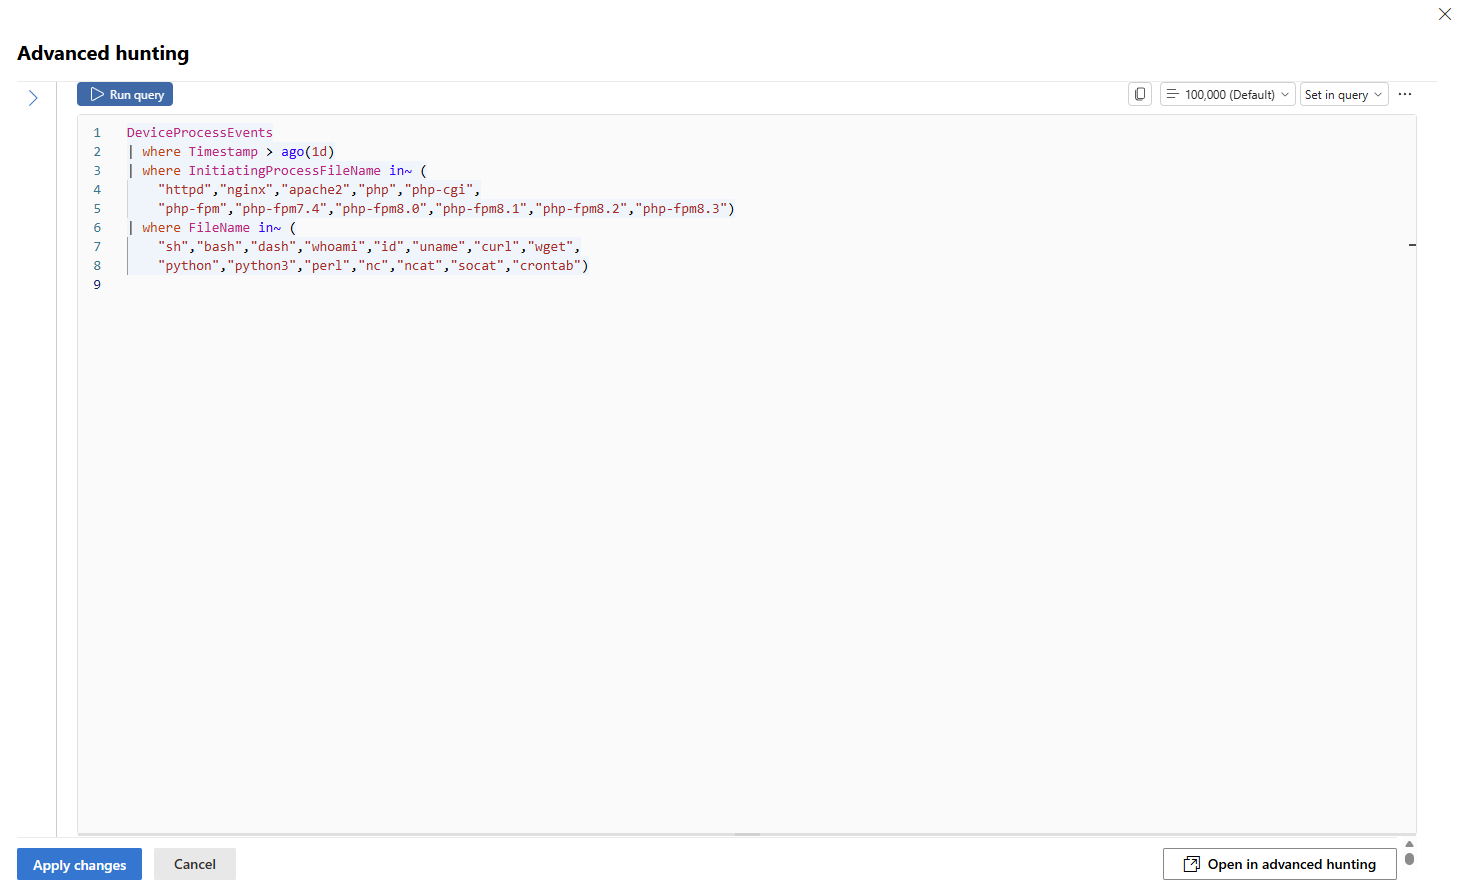Screen dimensions: 1458x890
Task: Run the hunting query
Action: (x=125, y=94)
